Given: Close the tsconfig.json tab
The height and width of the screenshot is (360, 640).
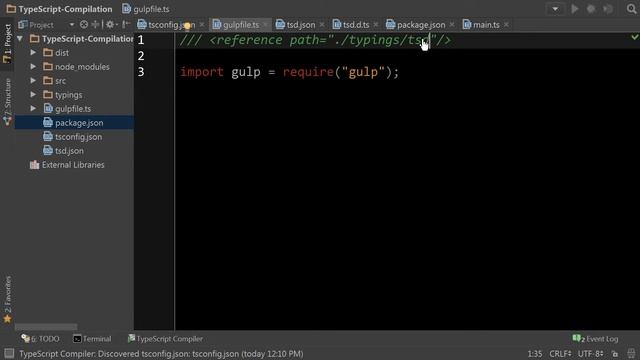Looking at the screenshot, I should point(202,25).
